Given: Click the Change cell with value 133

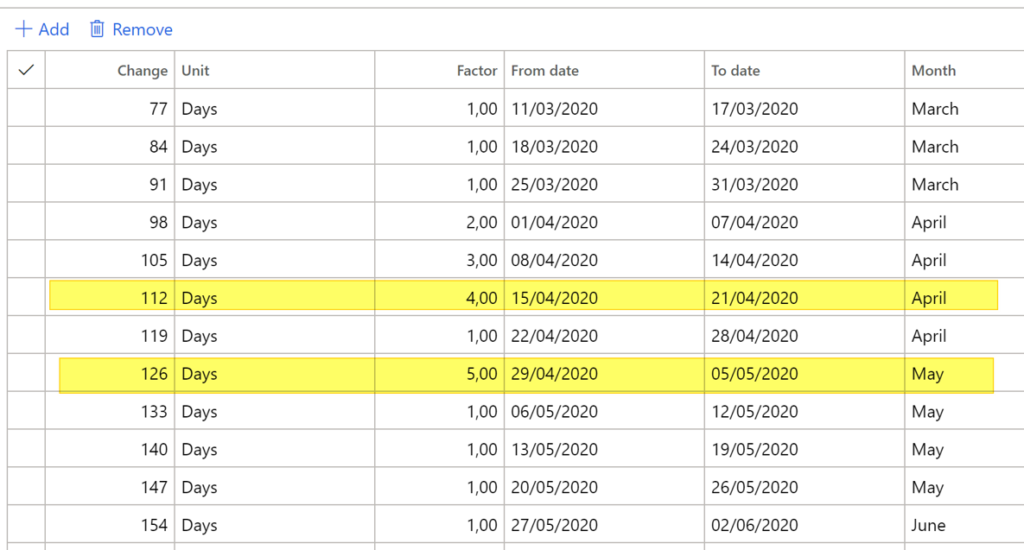Looking at the screenshot, I should point(110,412).
